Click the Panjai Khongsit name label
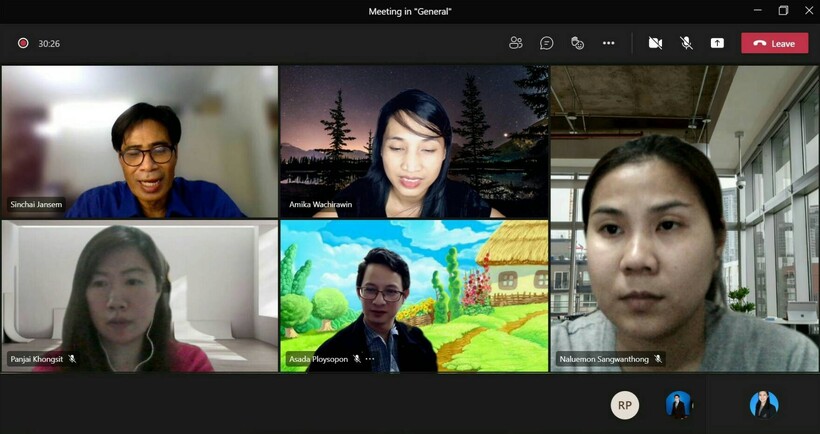This screenshot has height=434, width=820. [x=37, y=359]
